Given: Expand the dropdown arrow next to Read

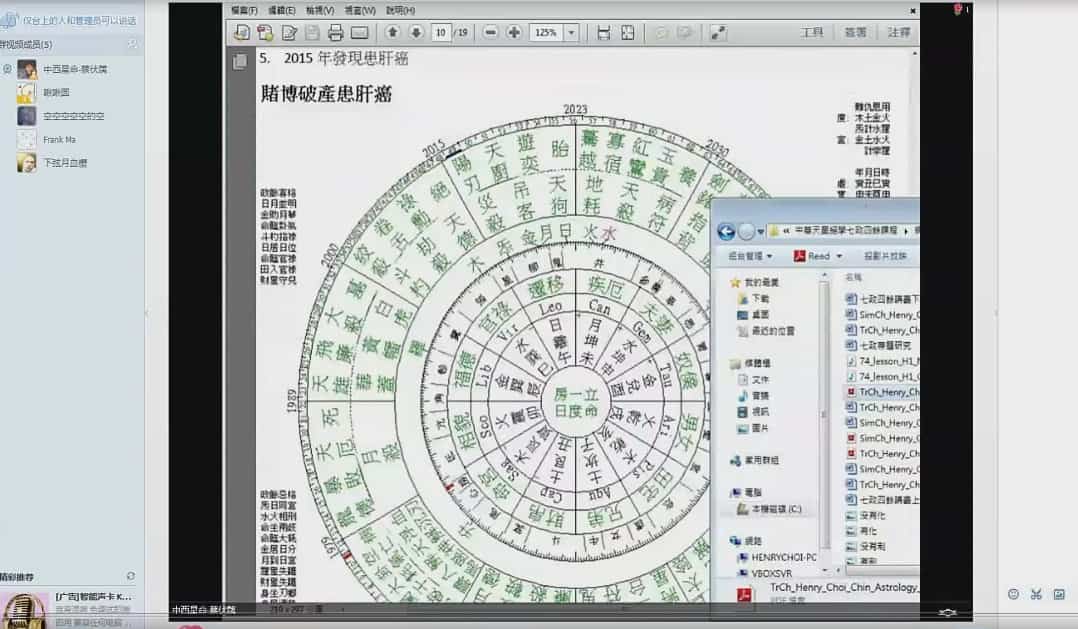Looking at the screenshot, I should (840, 255).
